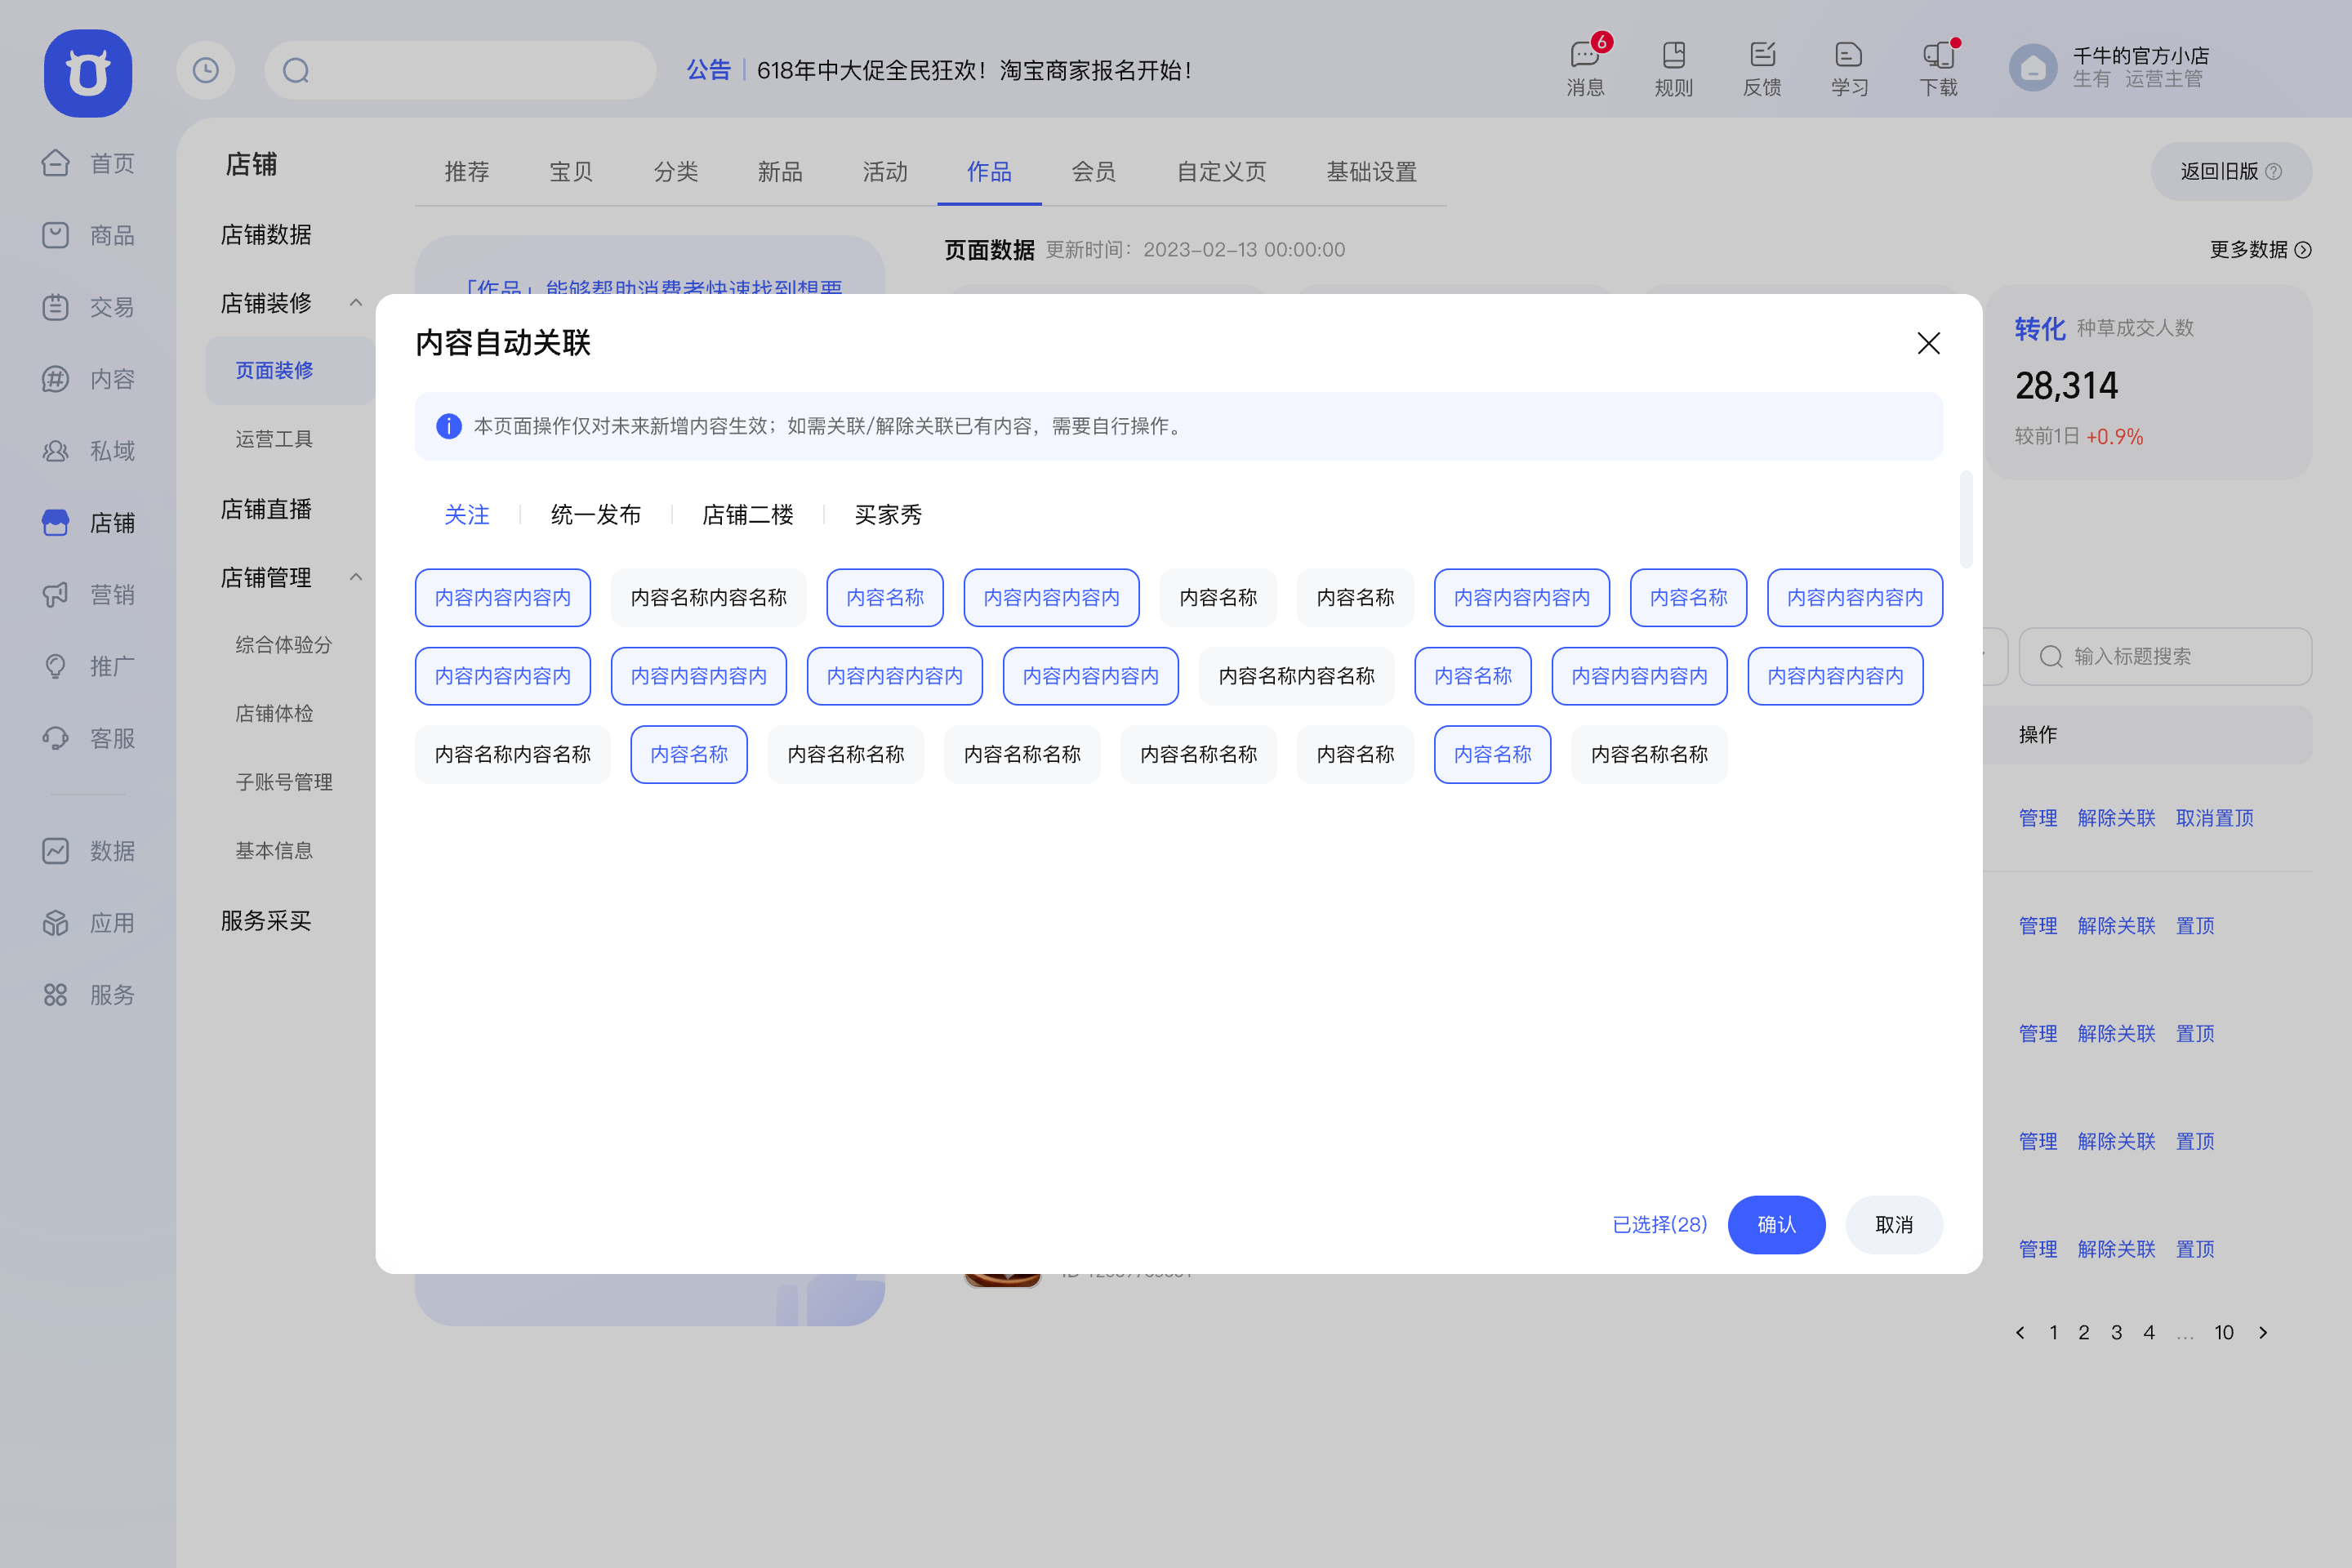Open the history clock icon

coord(206,70)
